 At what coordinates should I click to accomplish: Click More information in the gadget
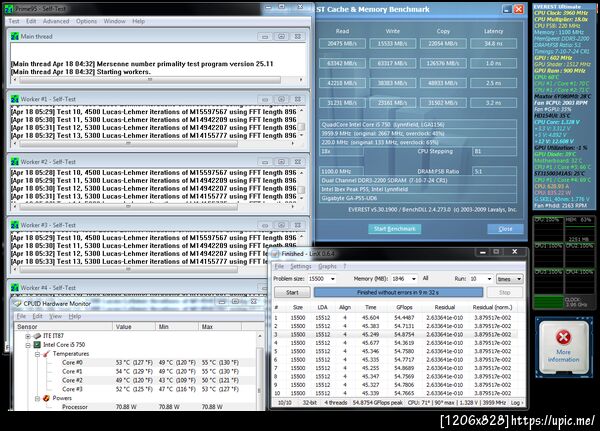click(563, 356)
